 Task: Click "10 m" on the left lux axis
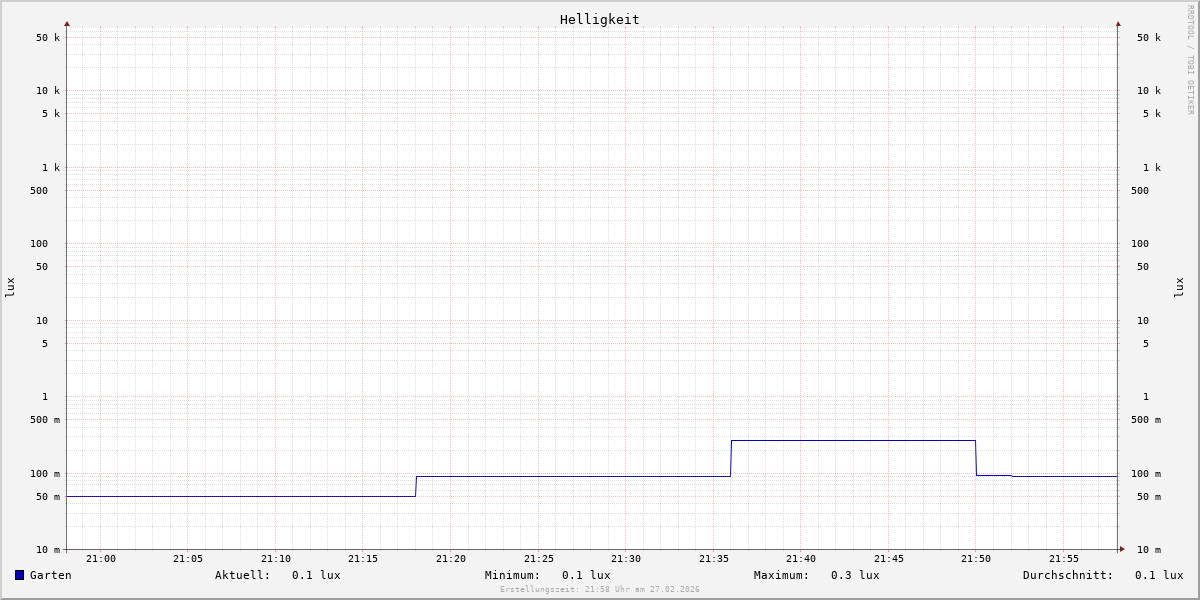[x=48, y=550]
